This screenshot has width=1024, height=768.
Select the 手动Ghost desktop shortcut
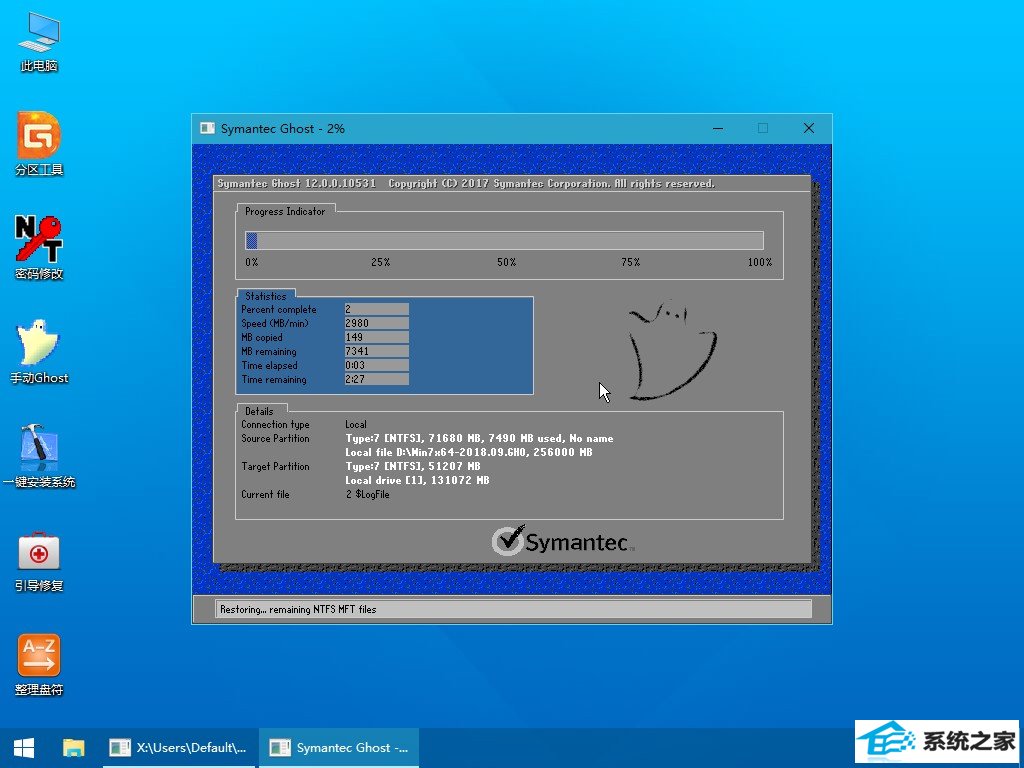[39, 350]
